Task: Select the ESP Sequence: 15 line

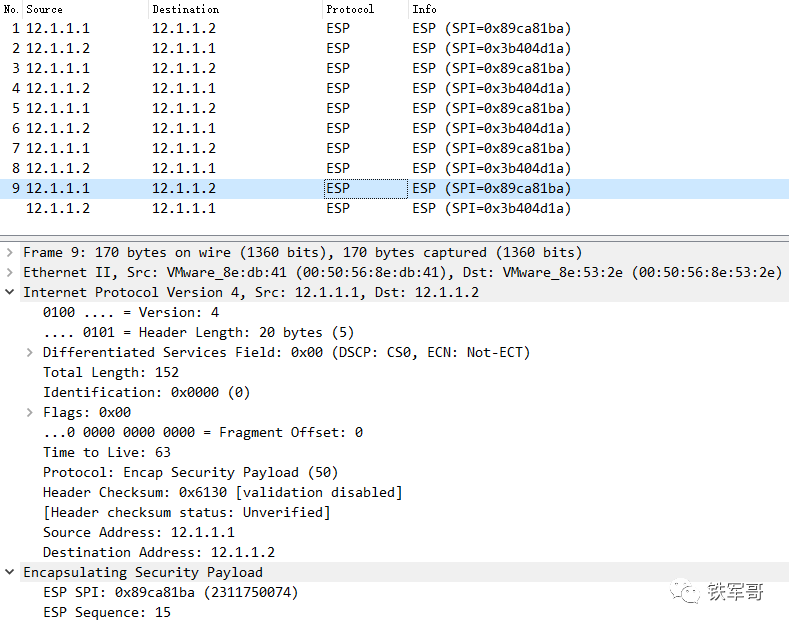Action: click(x=107, y=612)
